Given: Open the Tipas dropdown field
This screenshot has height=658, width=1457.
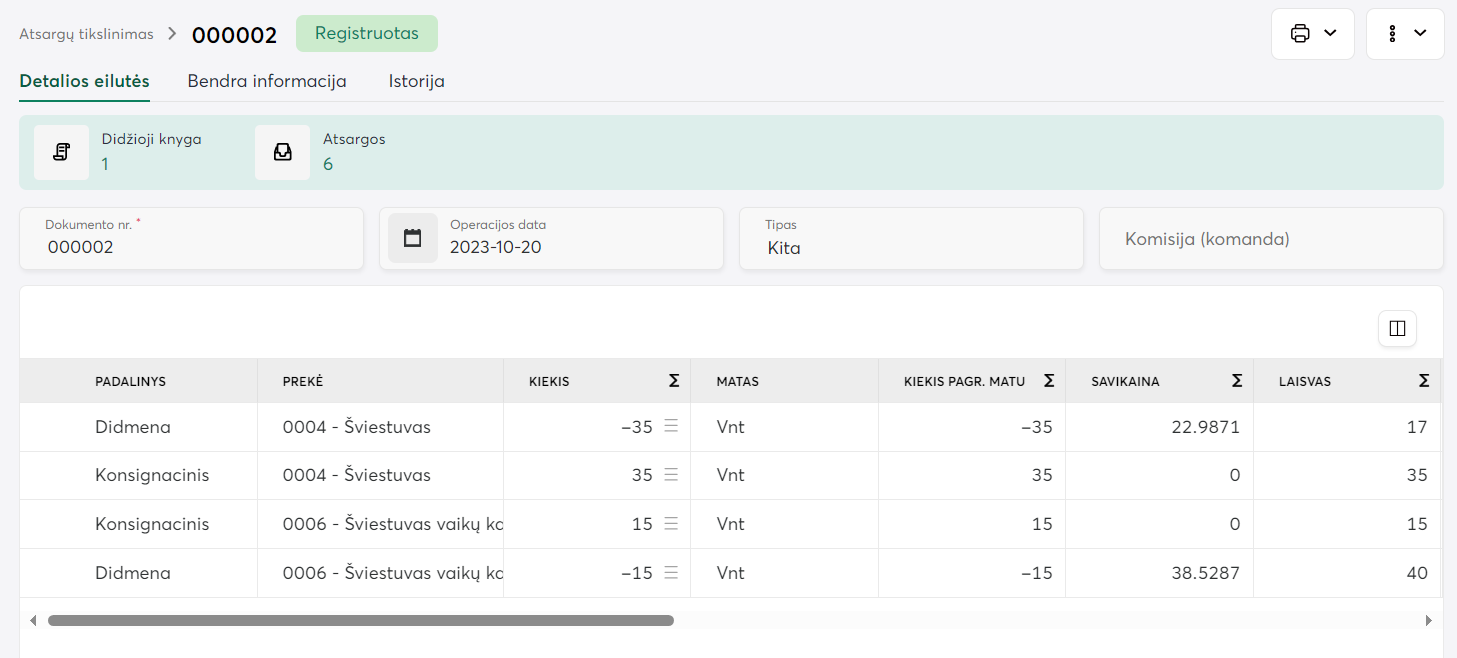Looking at the screenshot, I should pos(910,239).
